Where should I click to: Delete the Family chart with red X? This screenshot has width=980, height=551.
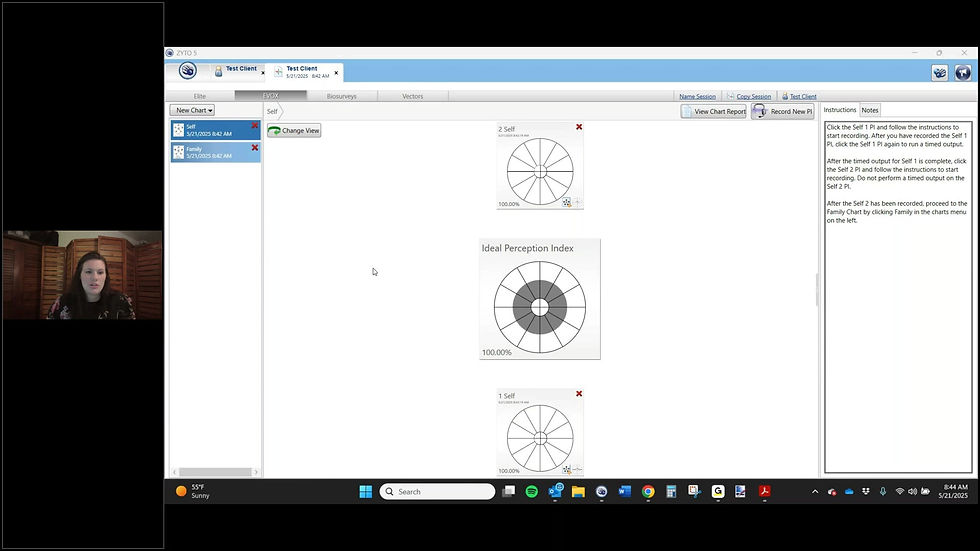(x=255, y=147)
